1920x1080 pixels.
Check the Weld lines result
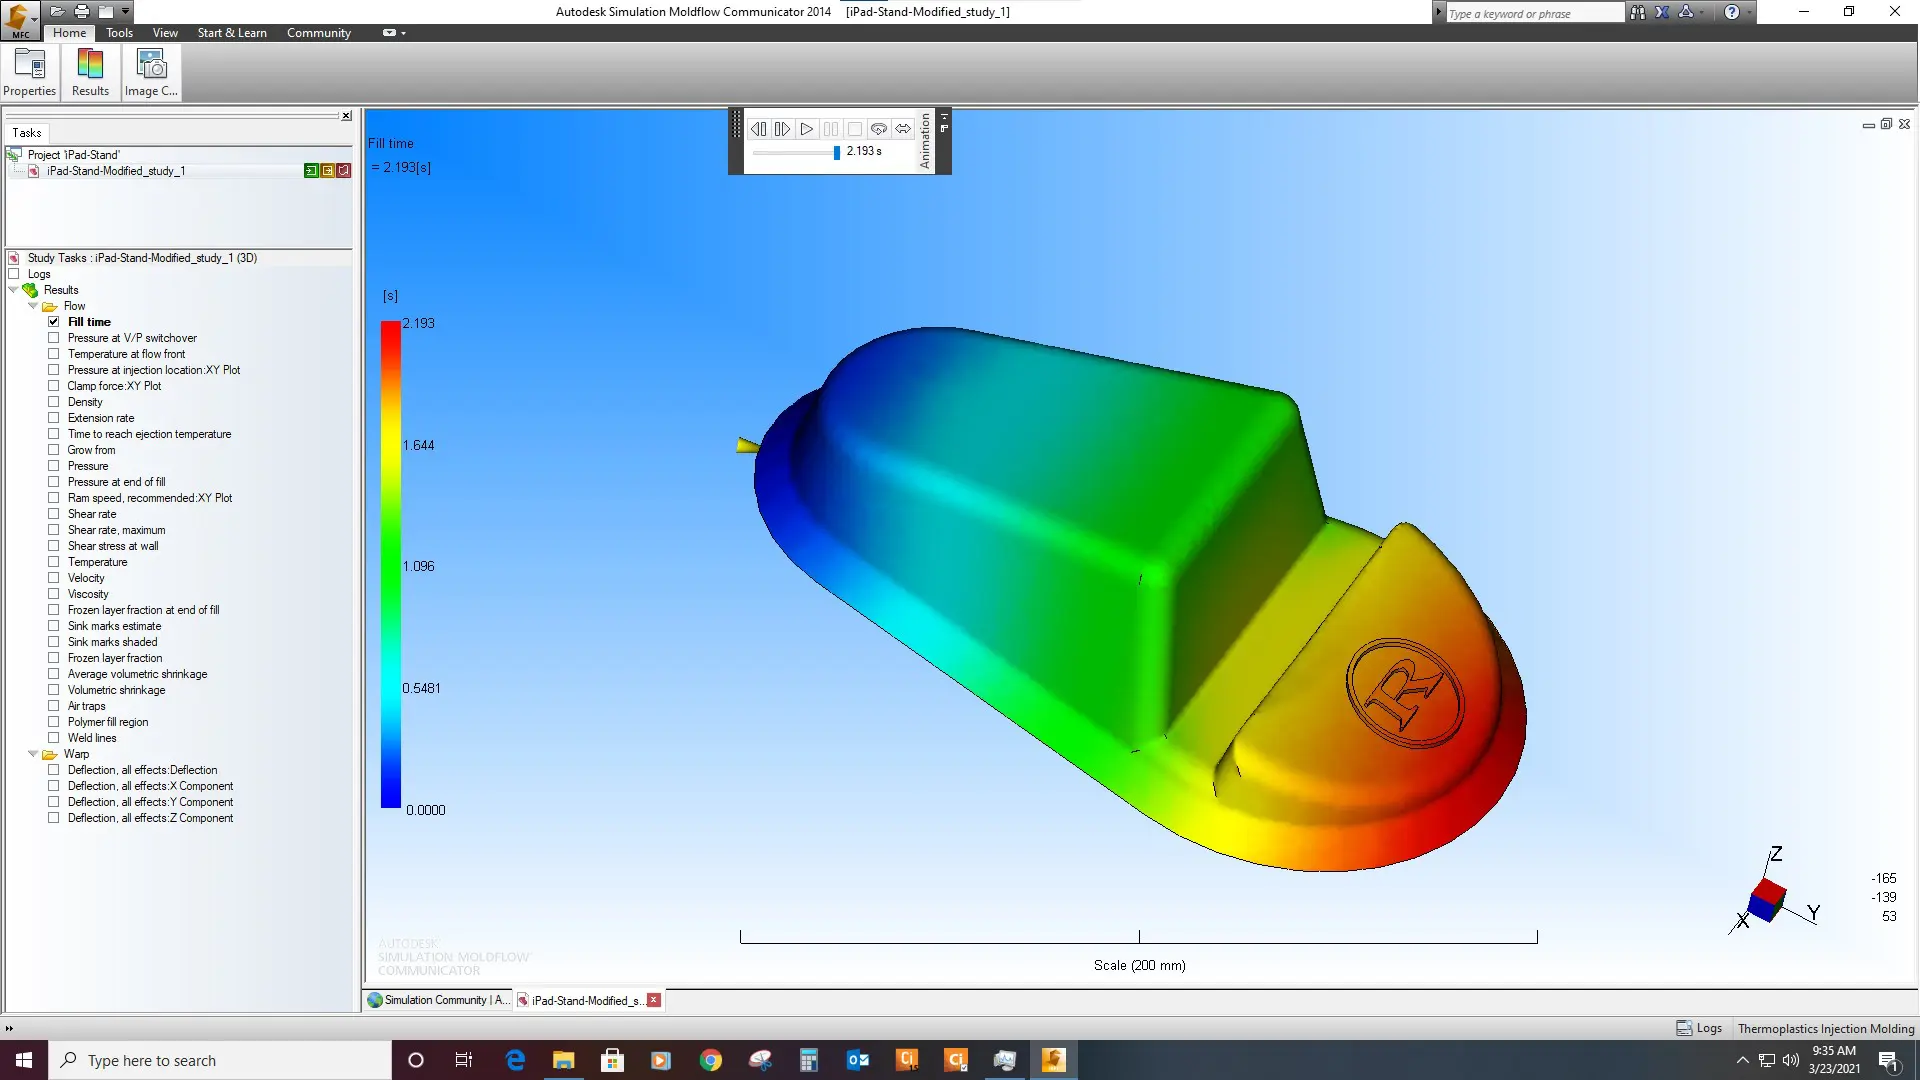click(x=54, y=738)
